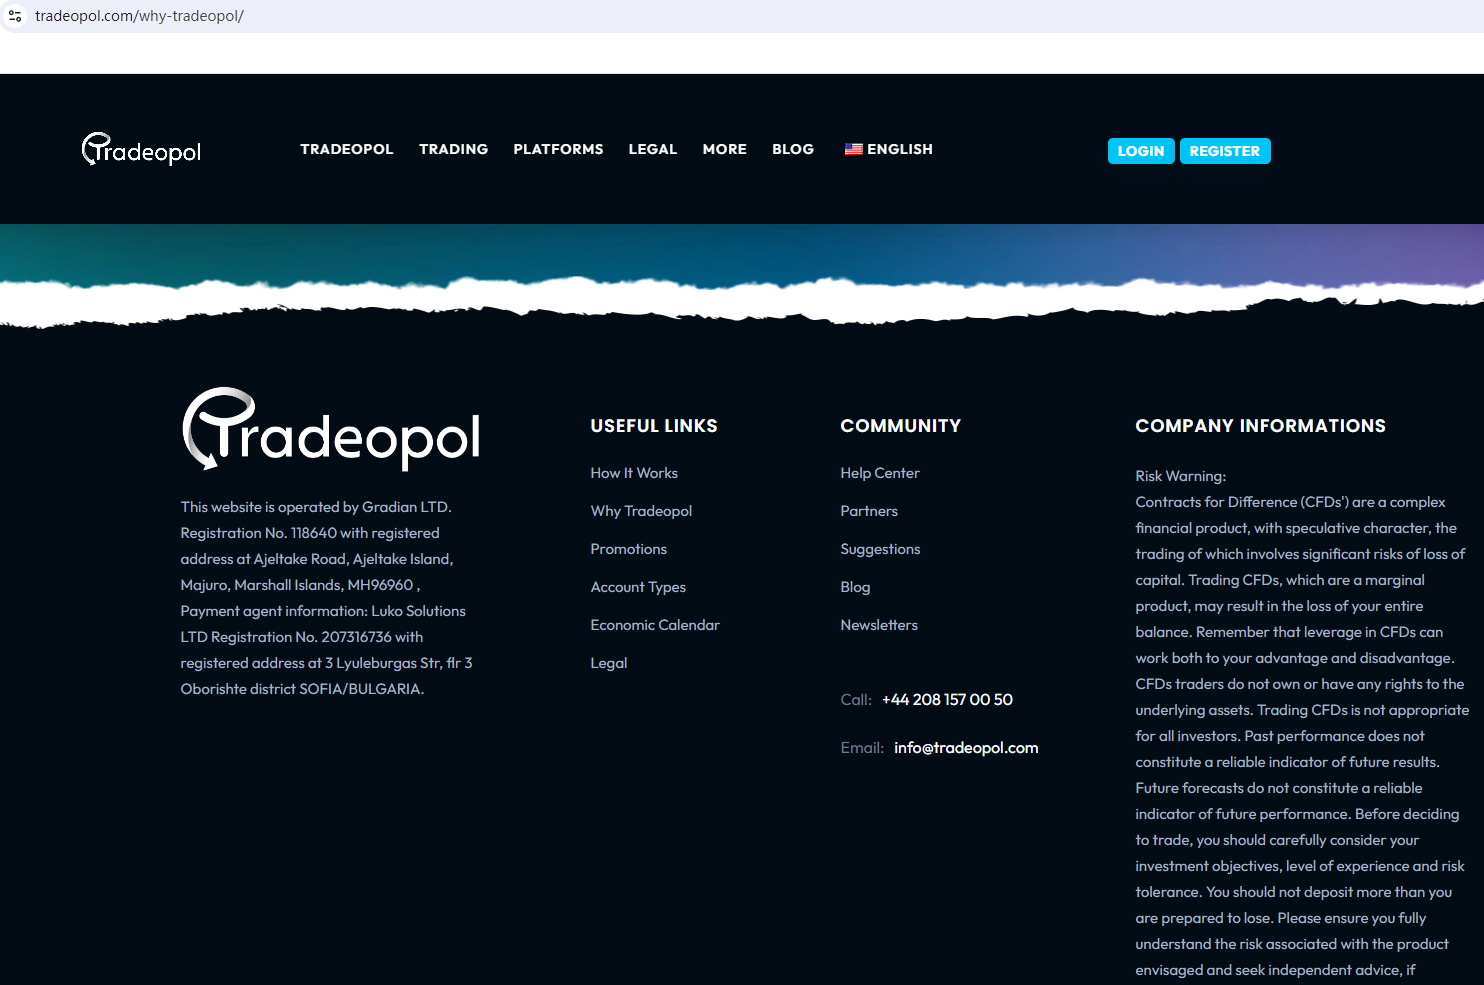This screenshot has height=985, width=1484.
Task: Open the TRADING navigation menu
Action: click(x=454, y=149)
